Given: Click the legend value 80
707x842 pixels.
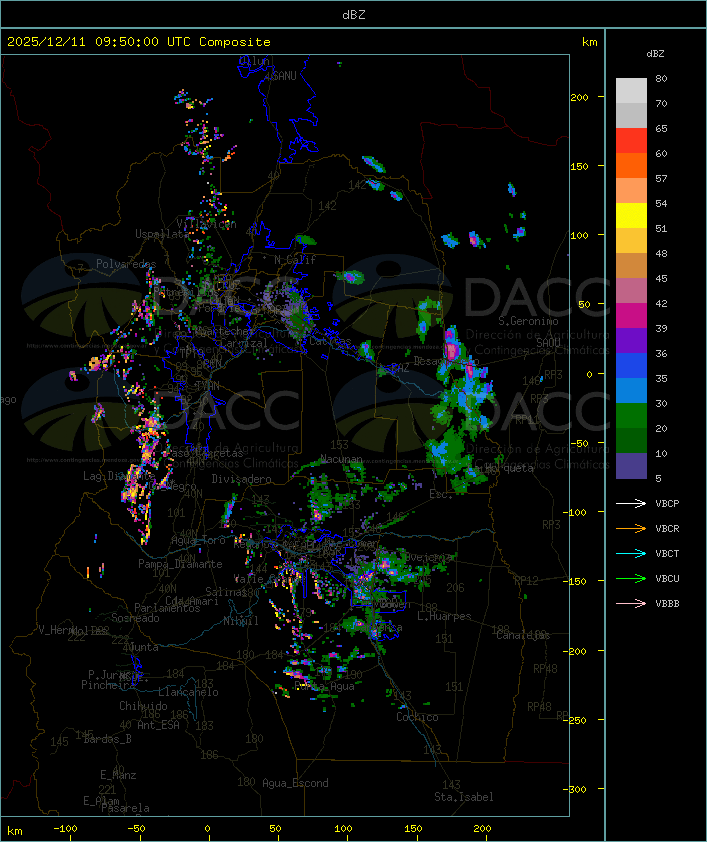Looking at the screenshot, I should [x=661, y=78].
